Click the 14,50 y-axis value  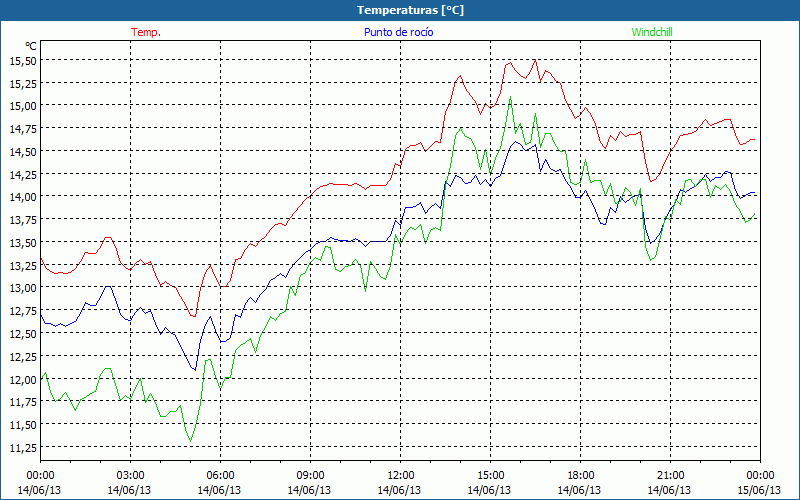23,151
